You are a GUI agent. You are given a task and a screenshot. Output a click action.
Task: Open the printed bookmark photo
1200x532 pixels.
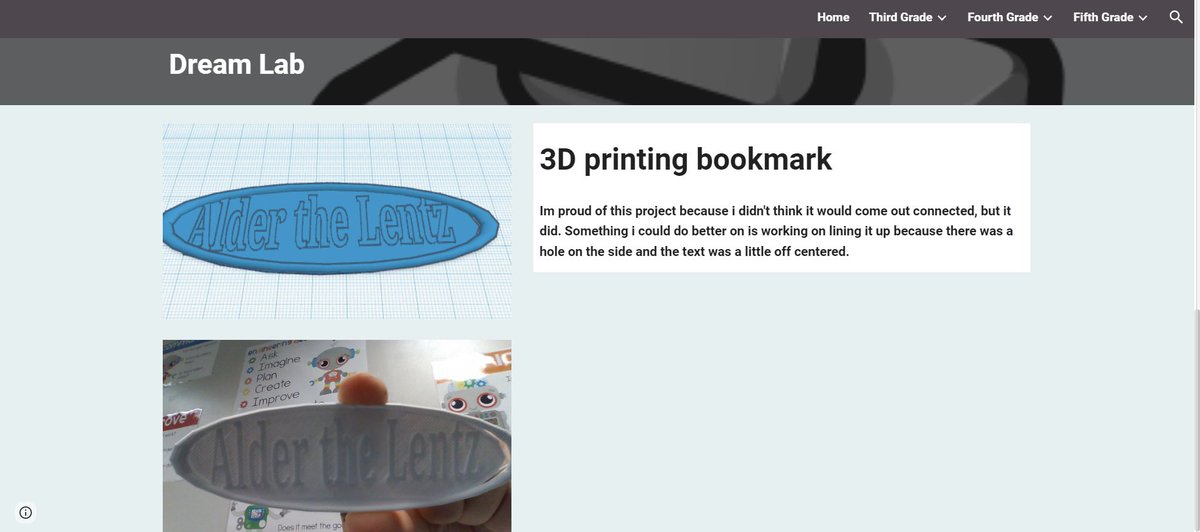pos(337,436)
